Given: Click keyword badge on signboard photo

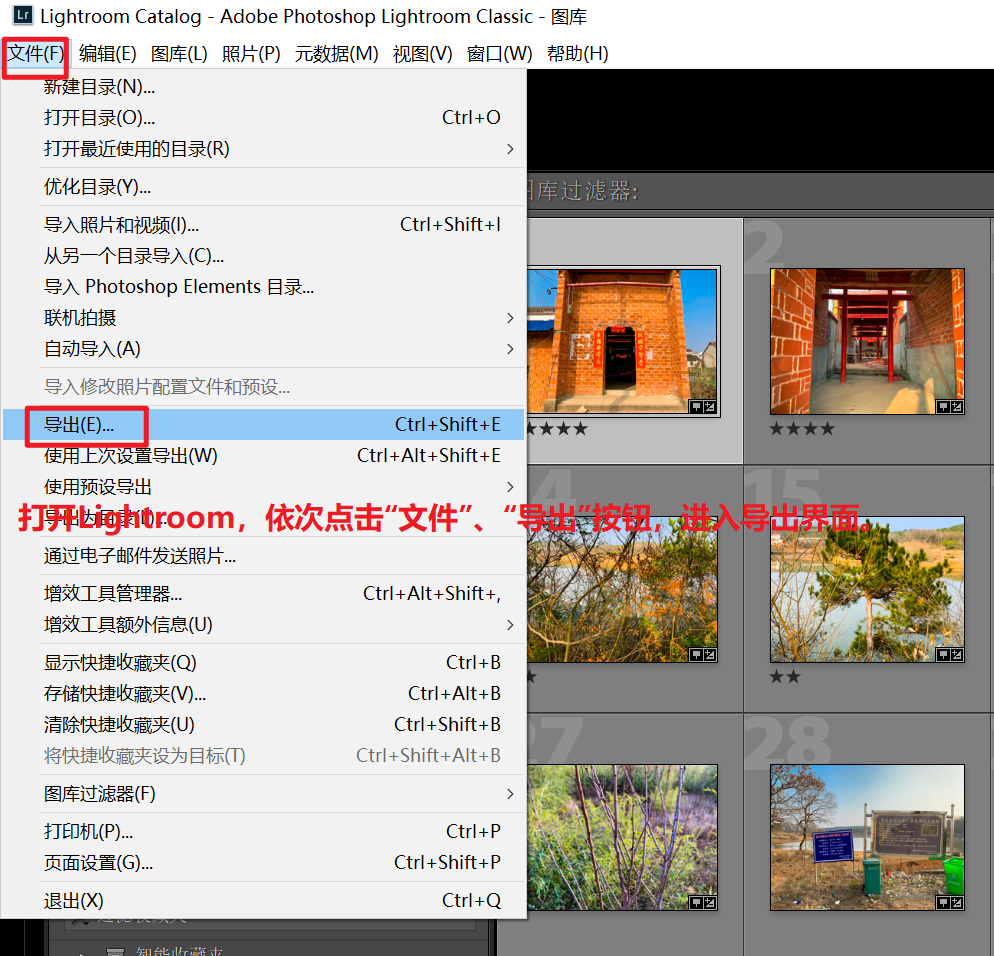Looking at the screenshot, I should [x=943, y=903].
